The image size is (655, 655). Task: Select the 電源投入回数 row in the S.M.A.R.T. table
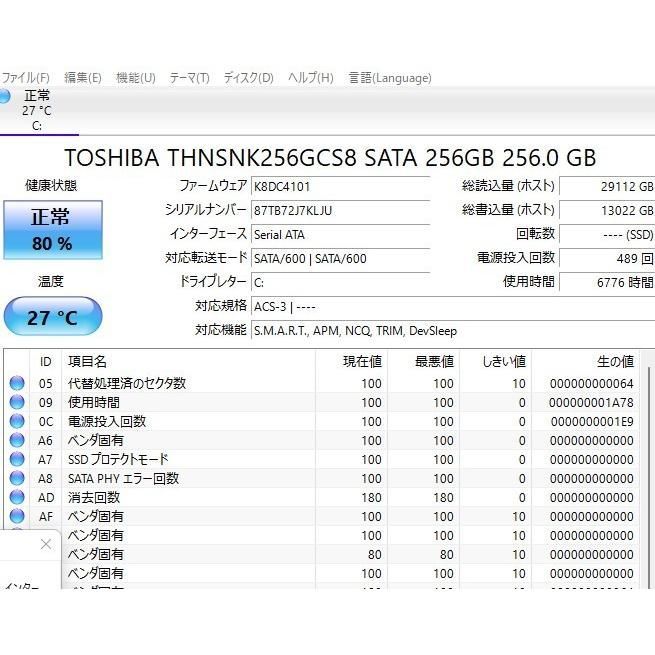coord(322,421)
